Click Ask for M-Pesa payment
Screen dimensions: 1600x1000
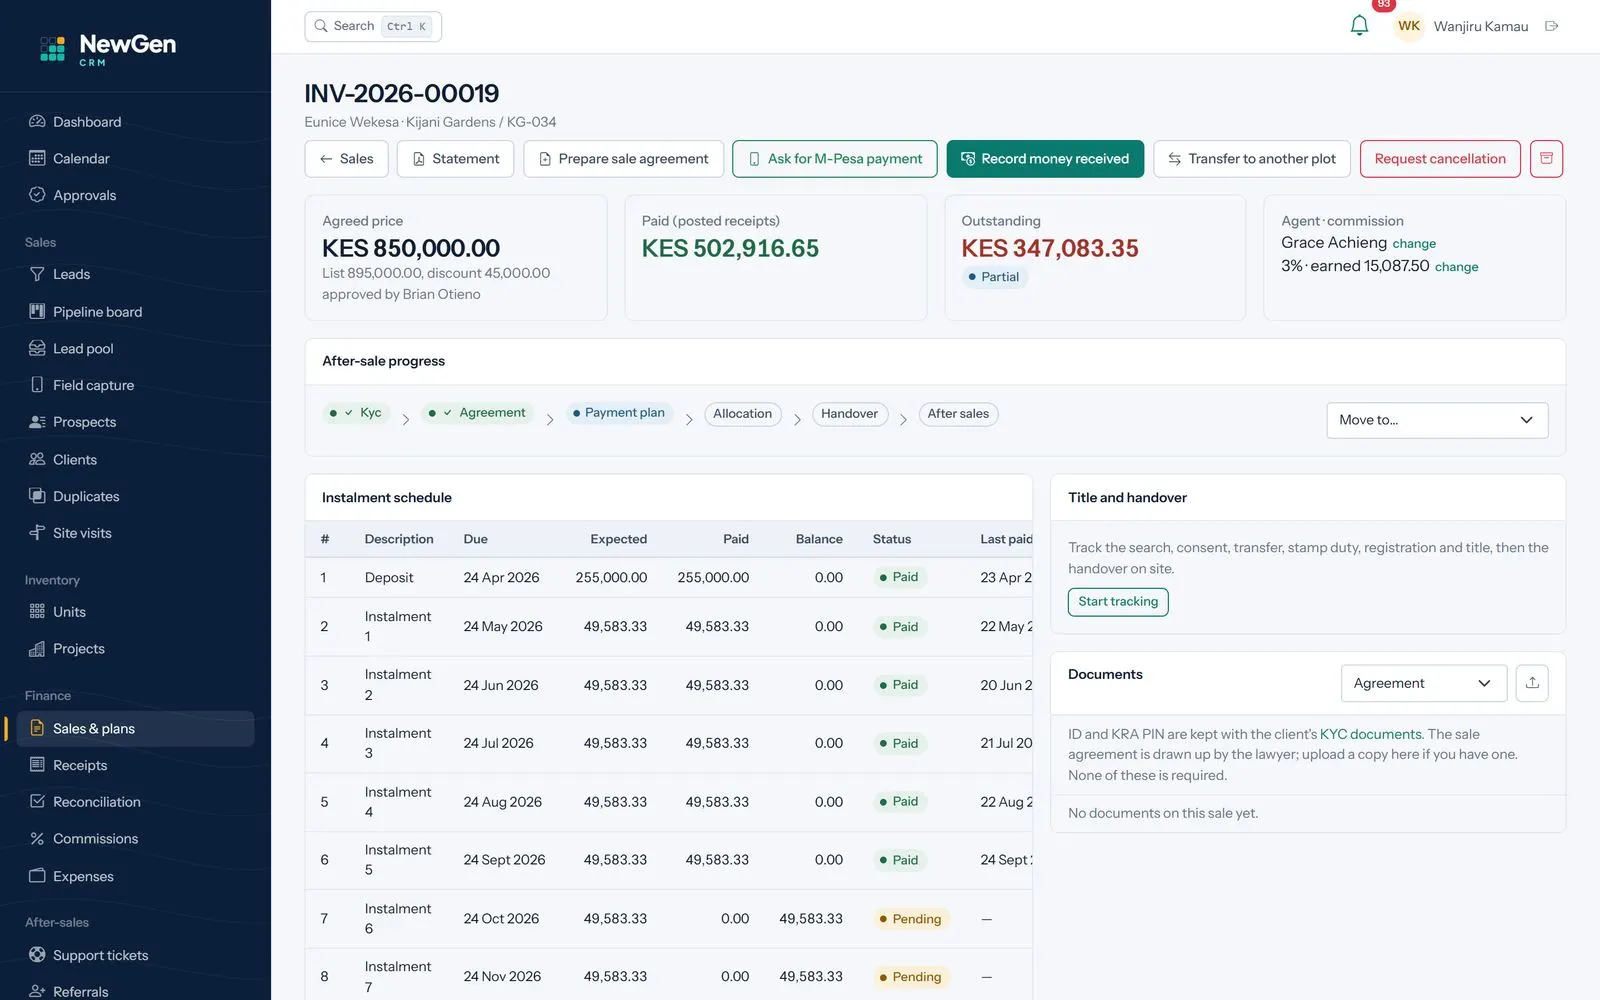click(x=834, y=159)
